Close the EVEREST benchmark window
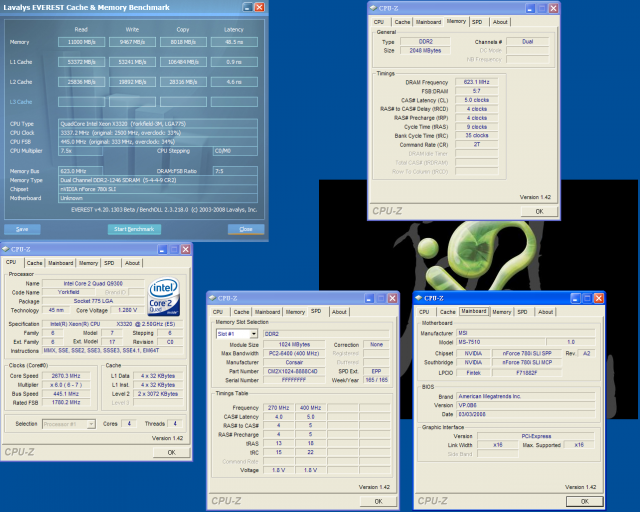 click(259, 7)
